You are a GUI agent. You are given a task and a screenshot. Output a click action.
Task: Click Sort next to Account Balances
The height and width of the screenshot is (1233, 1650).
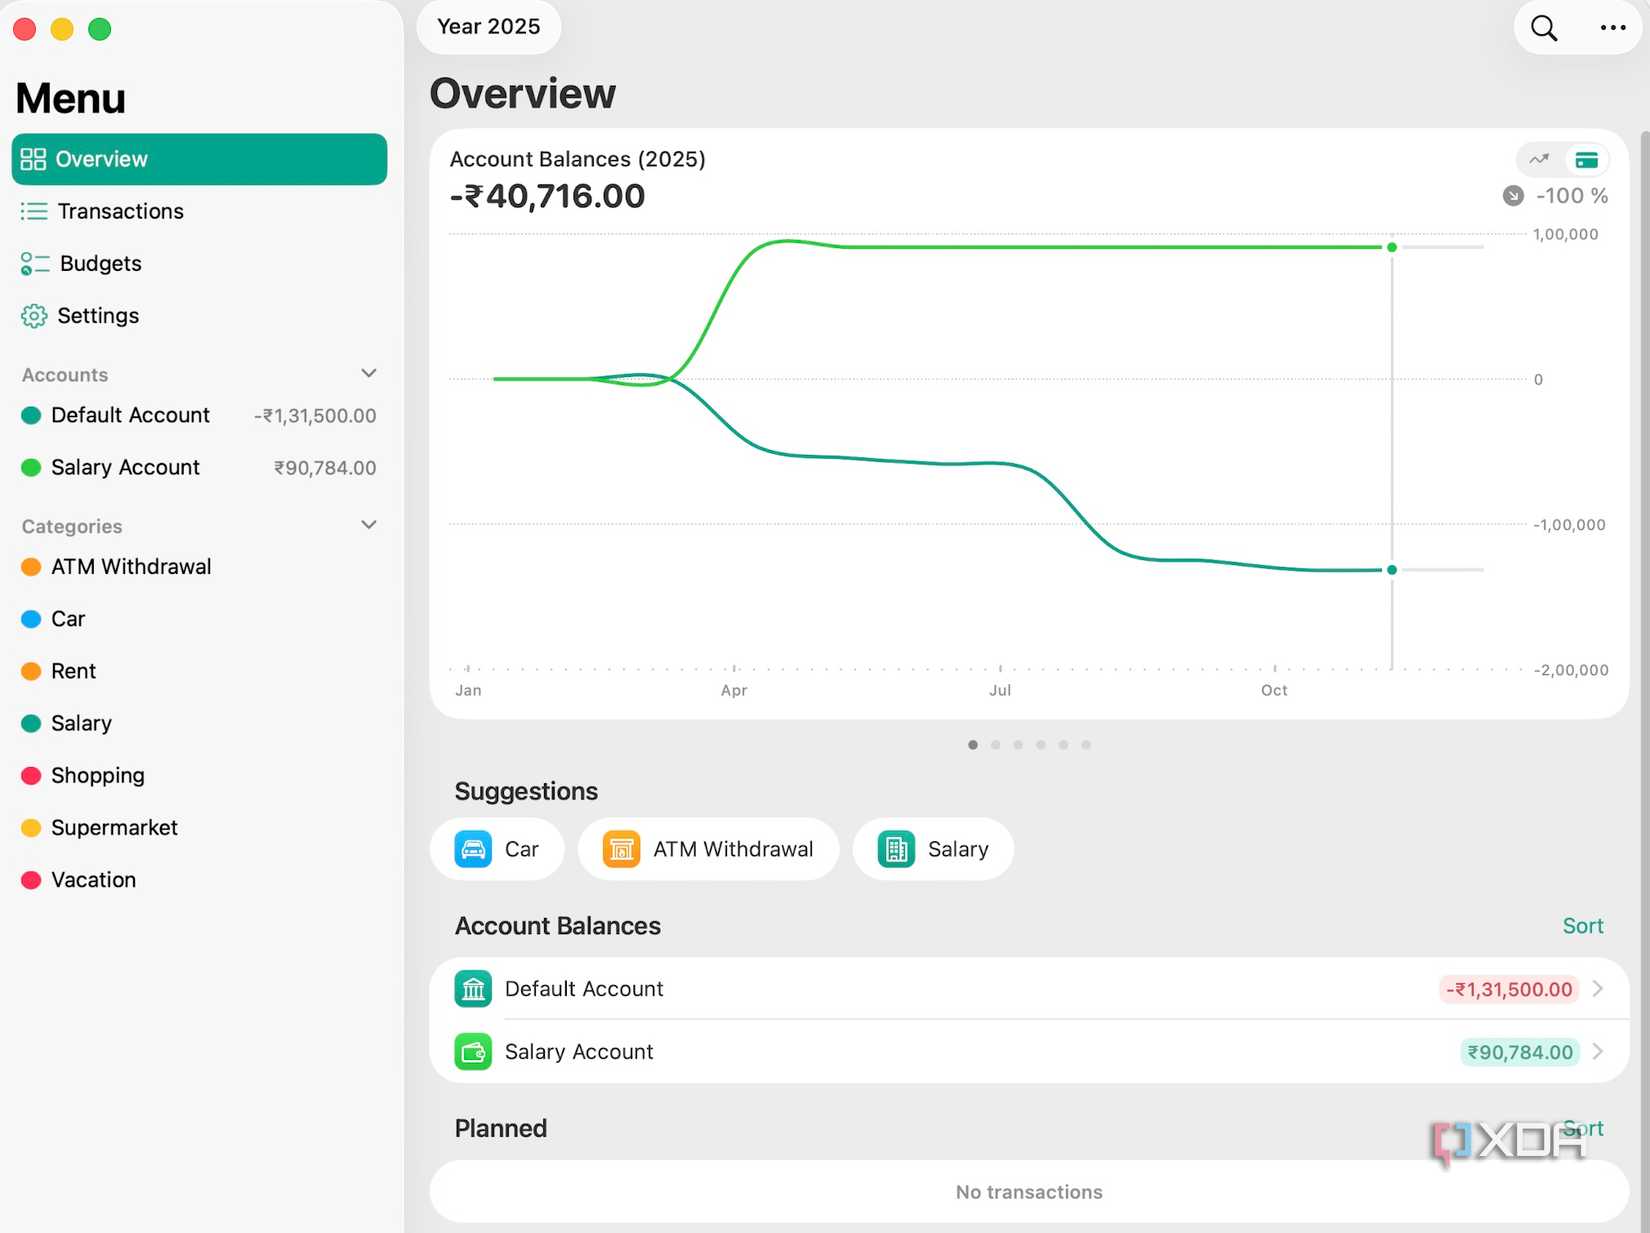coord(1583,926)
